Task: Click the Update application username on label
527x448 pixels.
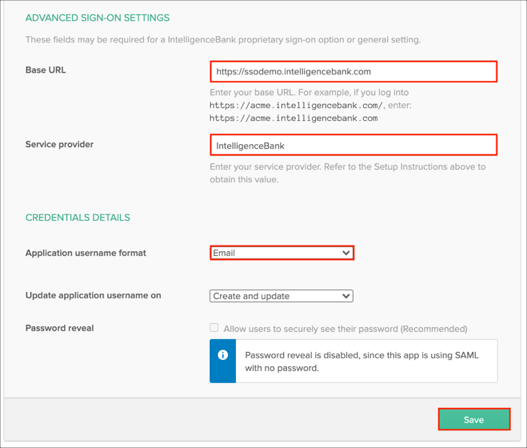Action: tap(93, 295)
